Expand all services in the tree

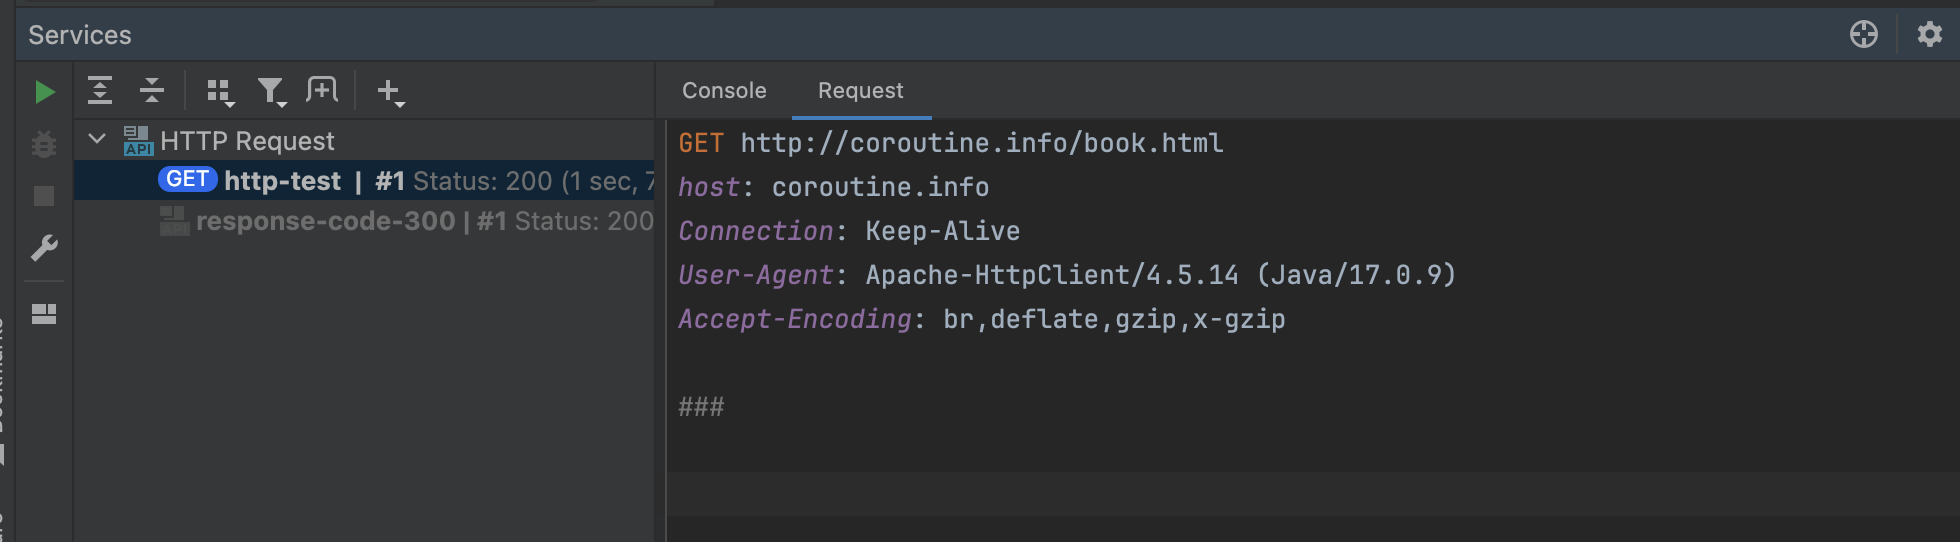click(x=100, y=91)
